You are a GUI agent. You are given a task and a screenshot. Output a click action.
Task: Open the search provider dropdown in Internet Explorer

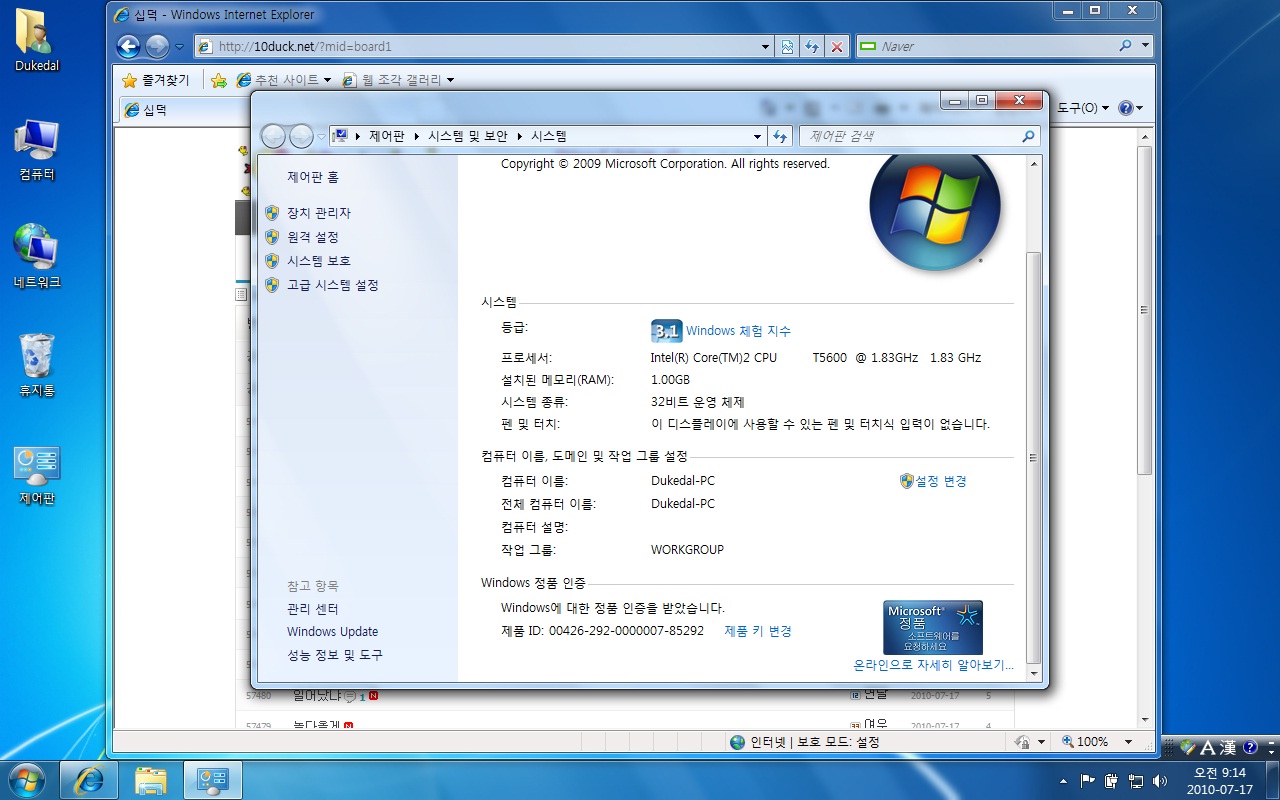click(1145, 46)
